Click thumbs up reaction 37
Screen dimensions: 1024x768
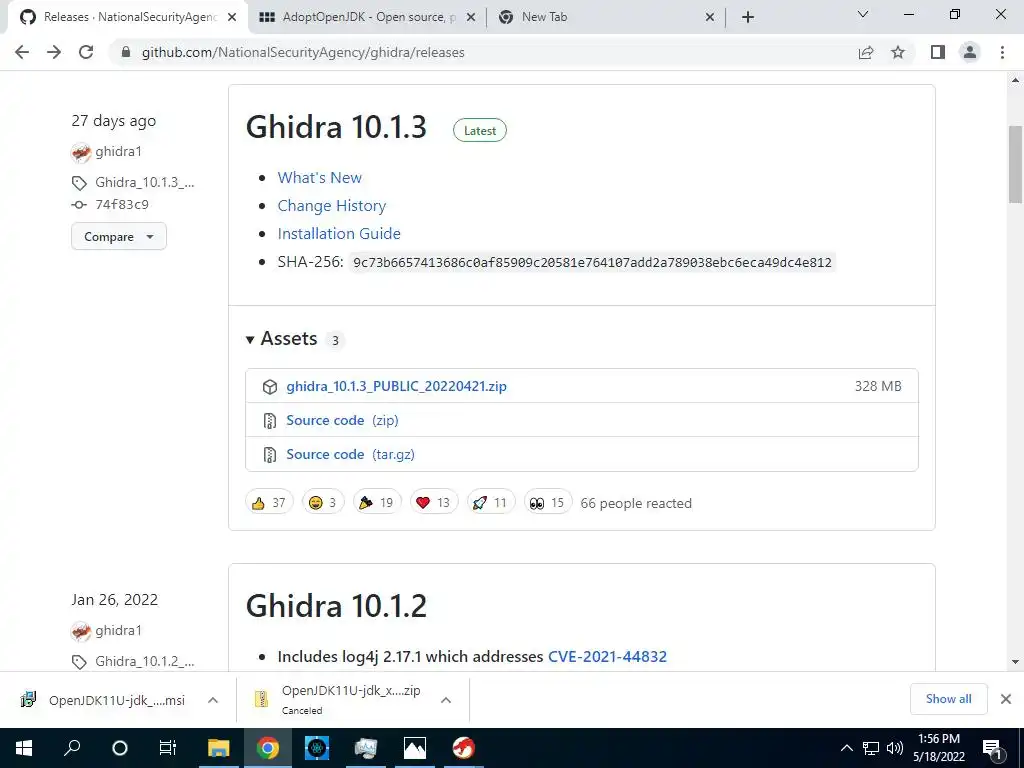pyautogui.click(x=269, y=502)
